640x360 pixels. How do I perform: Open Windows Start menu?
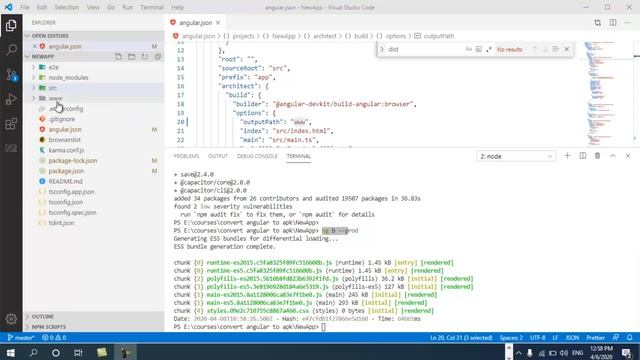pos(11,352)
